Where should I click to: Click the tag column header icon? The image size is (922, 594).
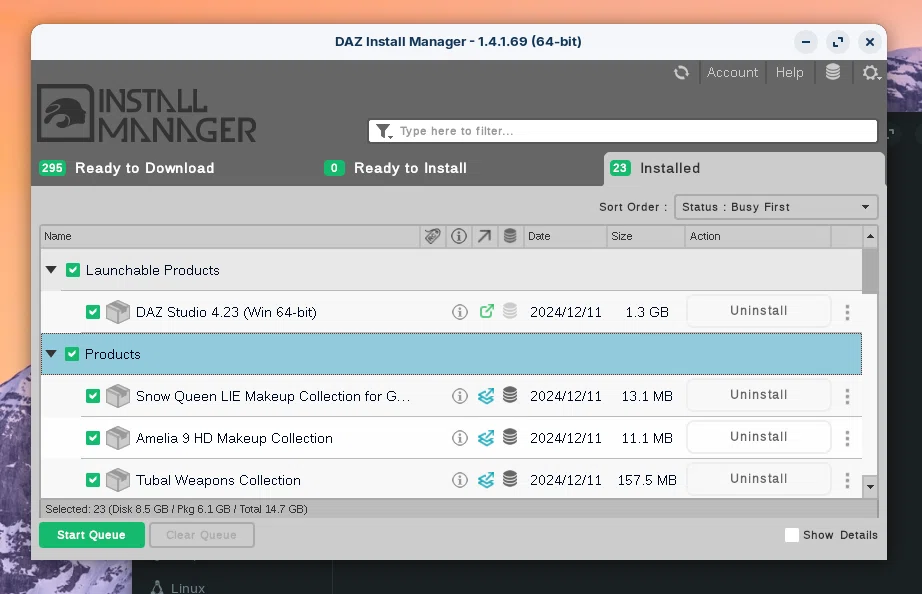click(x=432, y=236)
